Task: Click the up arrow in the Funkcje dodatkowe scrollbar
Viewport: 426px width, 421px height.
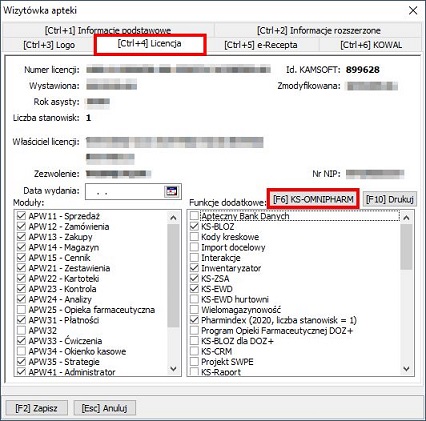Action: [x=406, y=218]
